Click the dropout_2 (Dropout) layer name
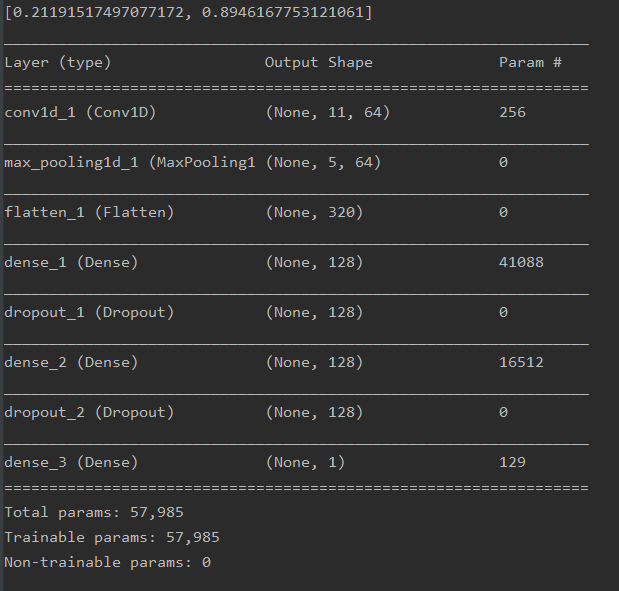619x591 pixels. 89,412
